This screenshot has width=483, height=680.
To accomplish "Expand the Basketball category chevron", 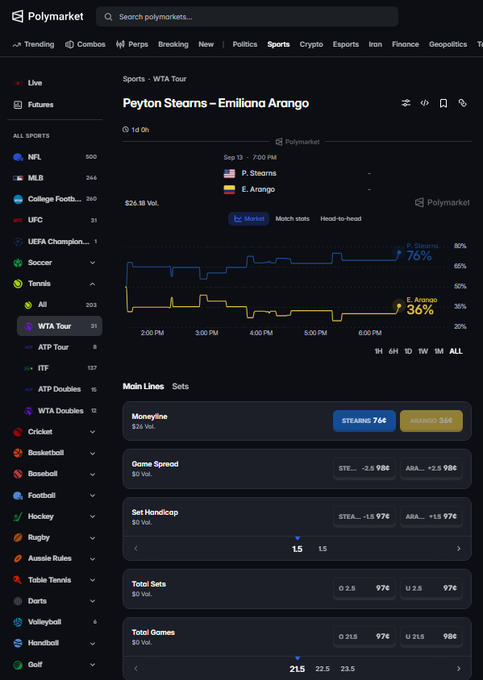I will click(92, 453).
